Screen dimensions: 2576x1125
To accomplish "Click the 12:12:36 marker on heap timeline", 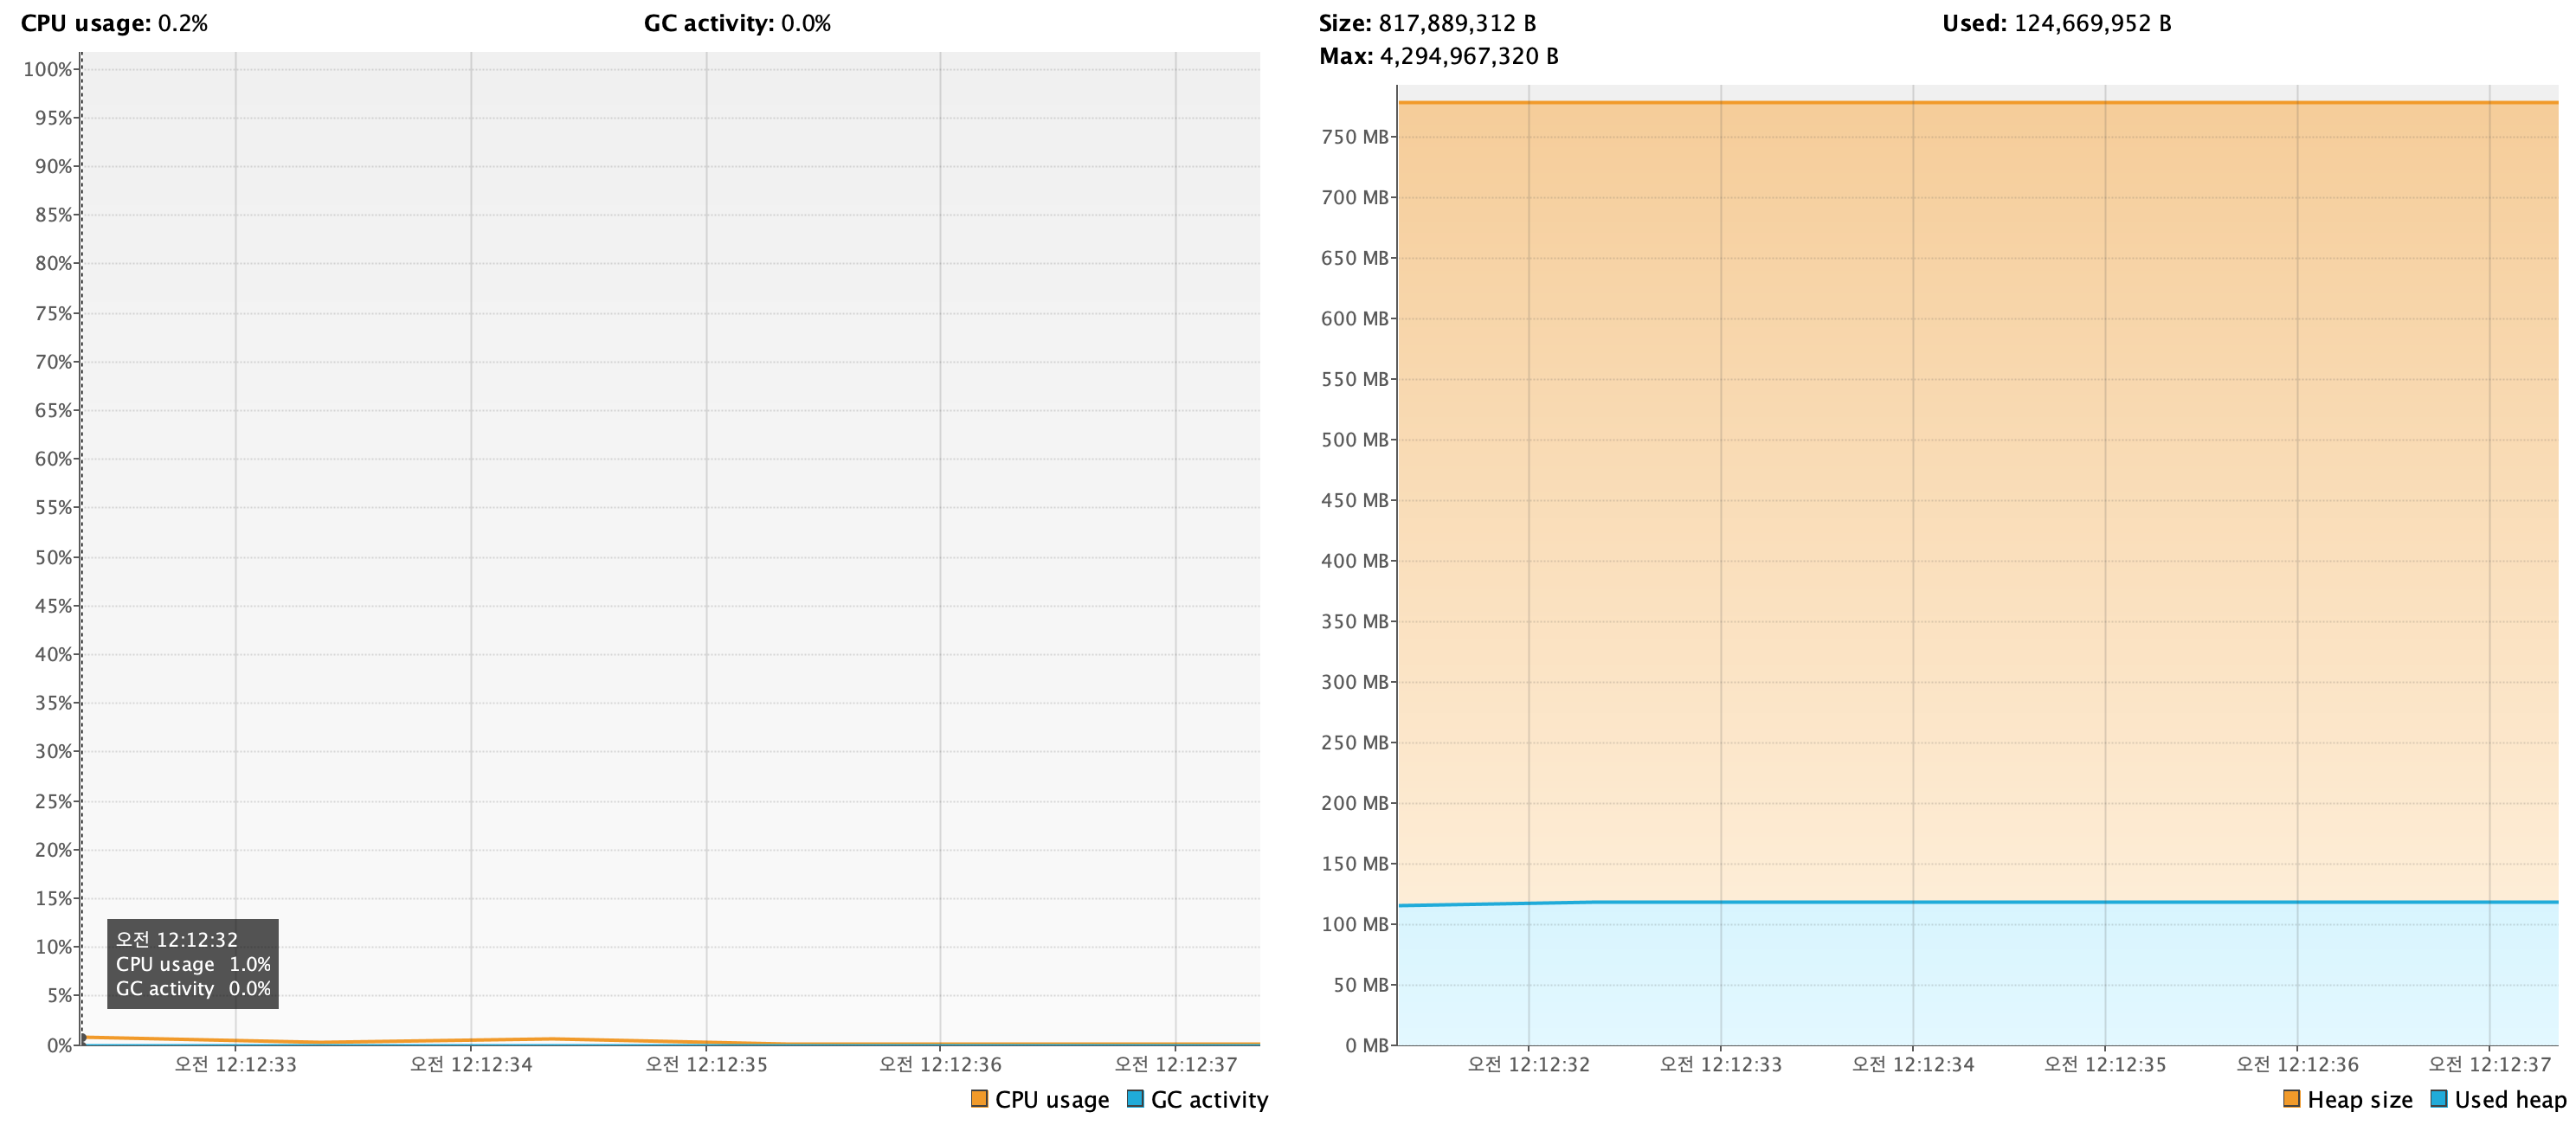I will coord(2297,1064).
